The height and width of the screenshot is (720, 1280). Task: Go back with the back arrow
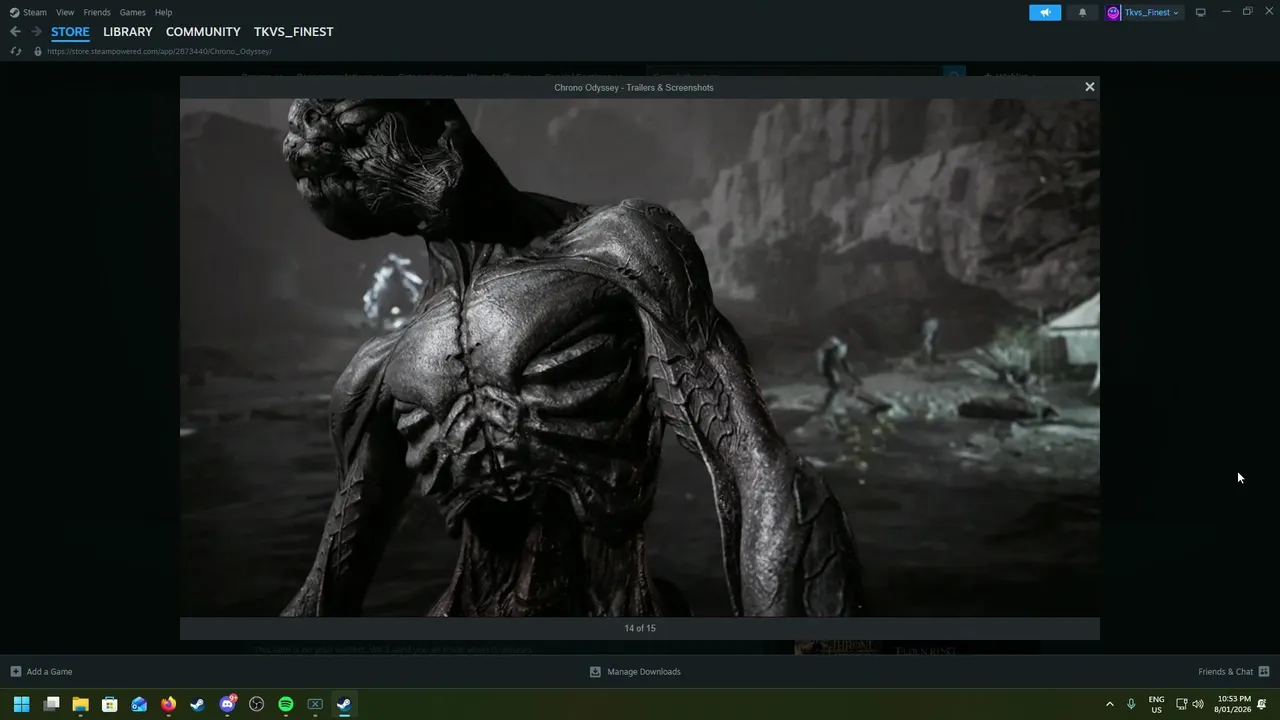(15, 32)
